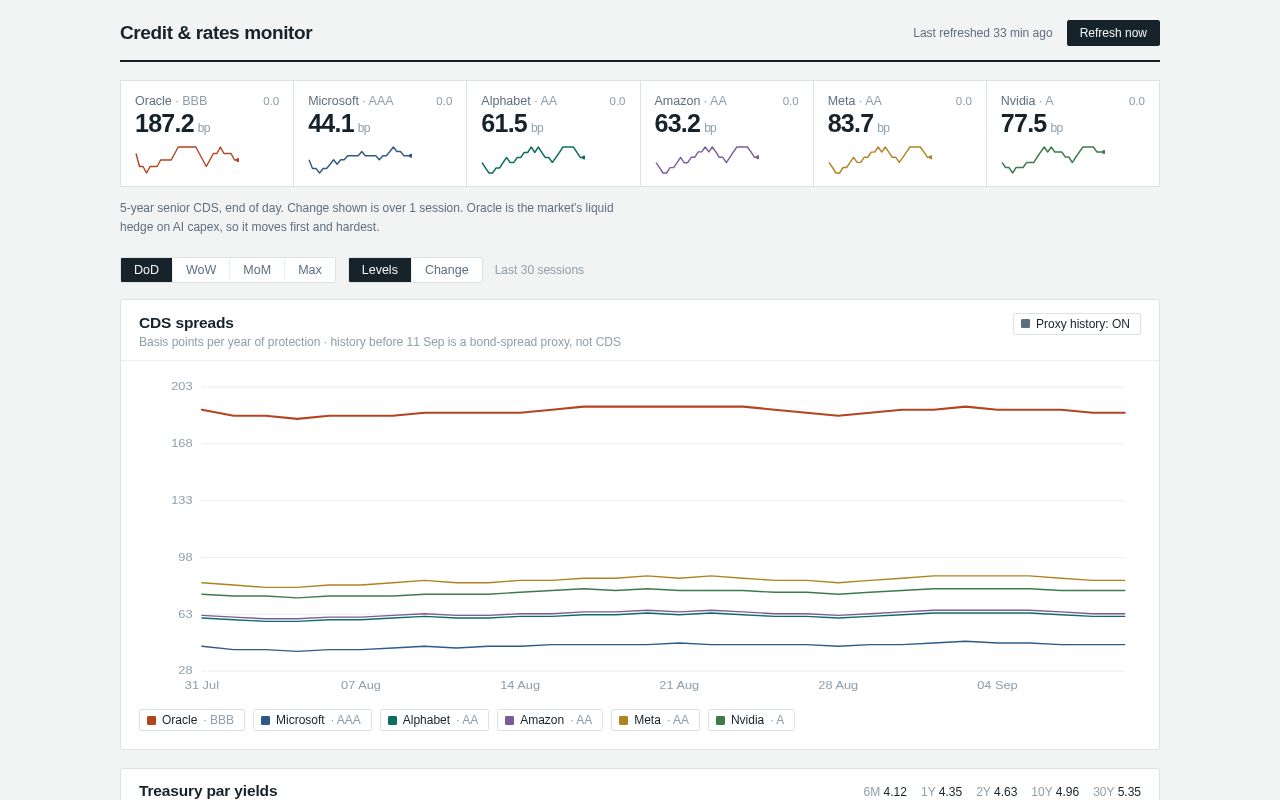Click the 2Y 4.63 yield value
Image resolution: width=1280 pixels, height=800 pixels.
[x=996, y=792]
